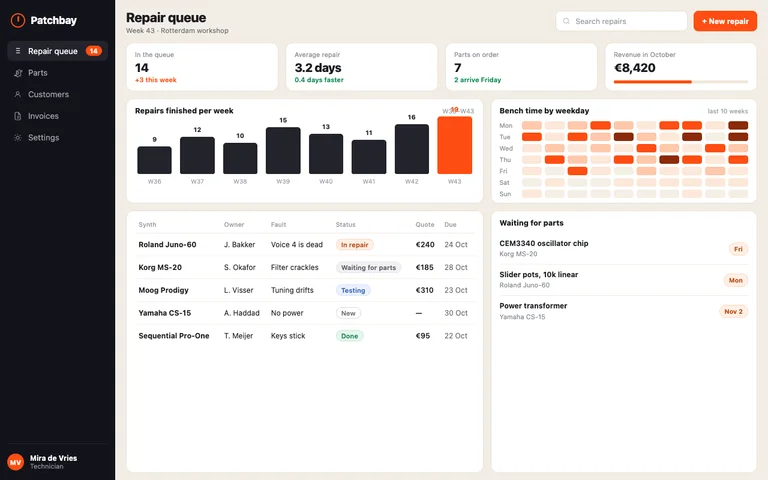
Task: Click the Patchbay logo icon
Action: point(18,20)
